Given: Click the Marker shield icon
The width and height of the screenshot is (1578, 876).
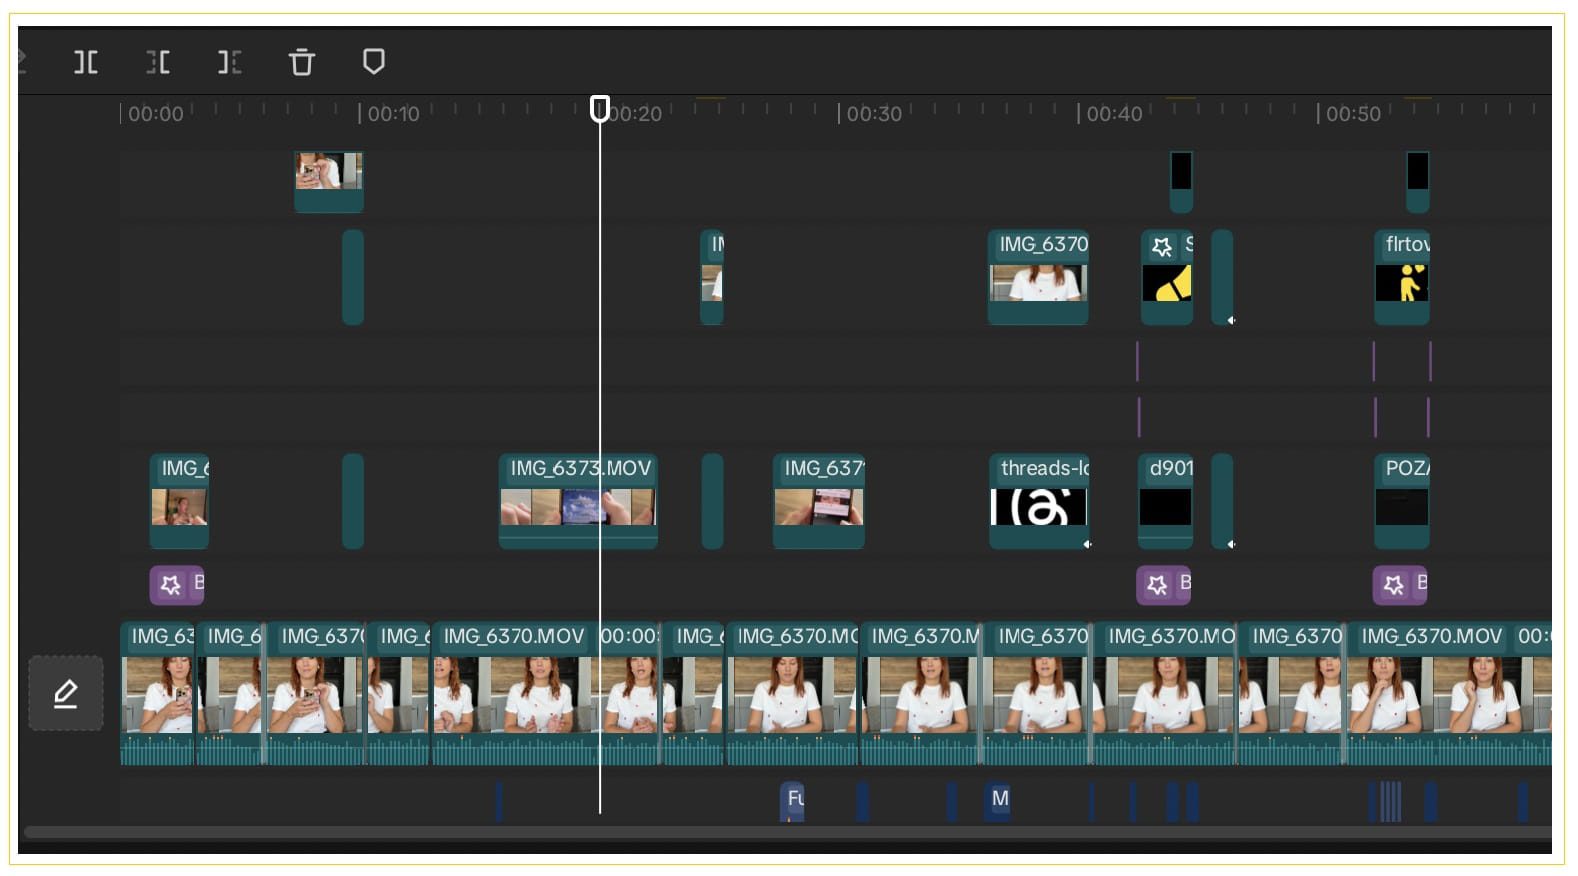Looking at the screenshot, I should coord(374,62).
